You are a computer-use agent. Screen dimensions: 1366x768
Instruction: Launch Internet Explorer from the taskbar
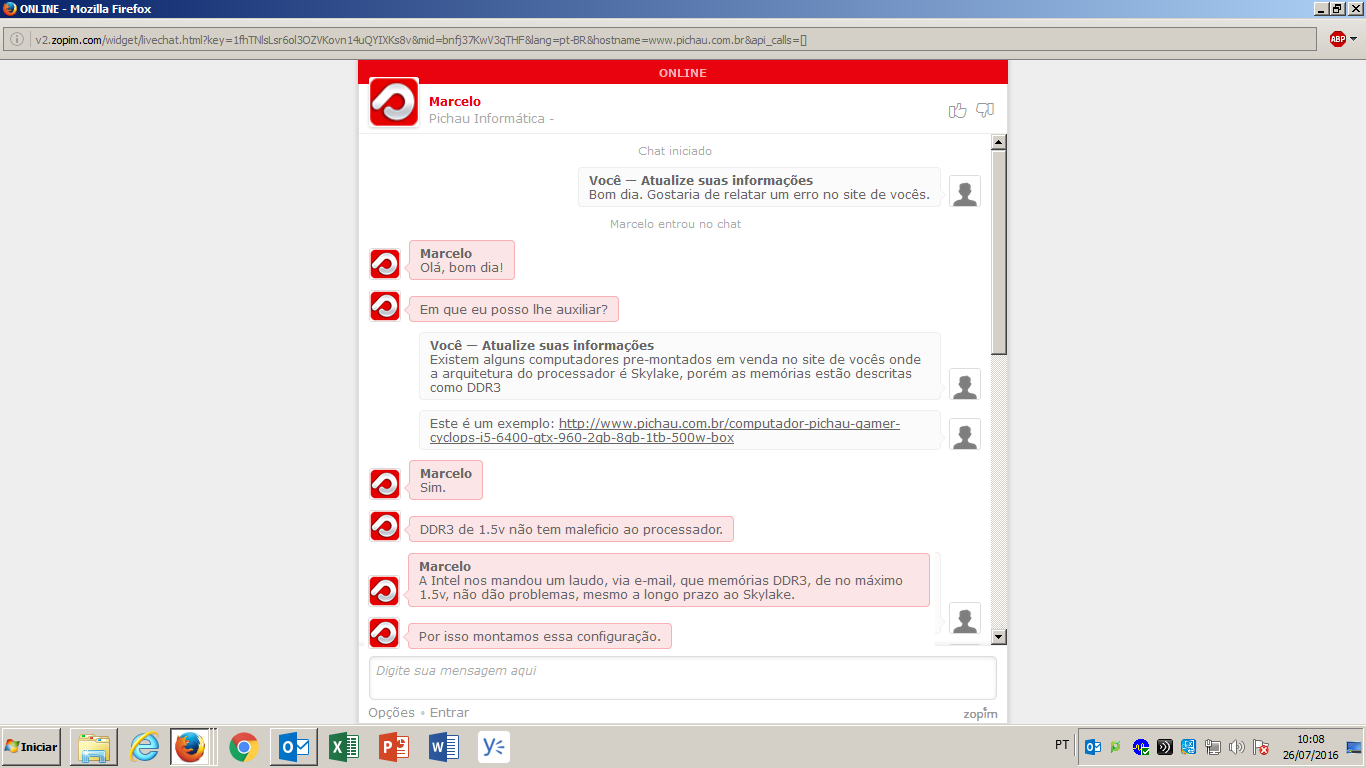point(144,747)
